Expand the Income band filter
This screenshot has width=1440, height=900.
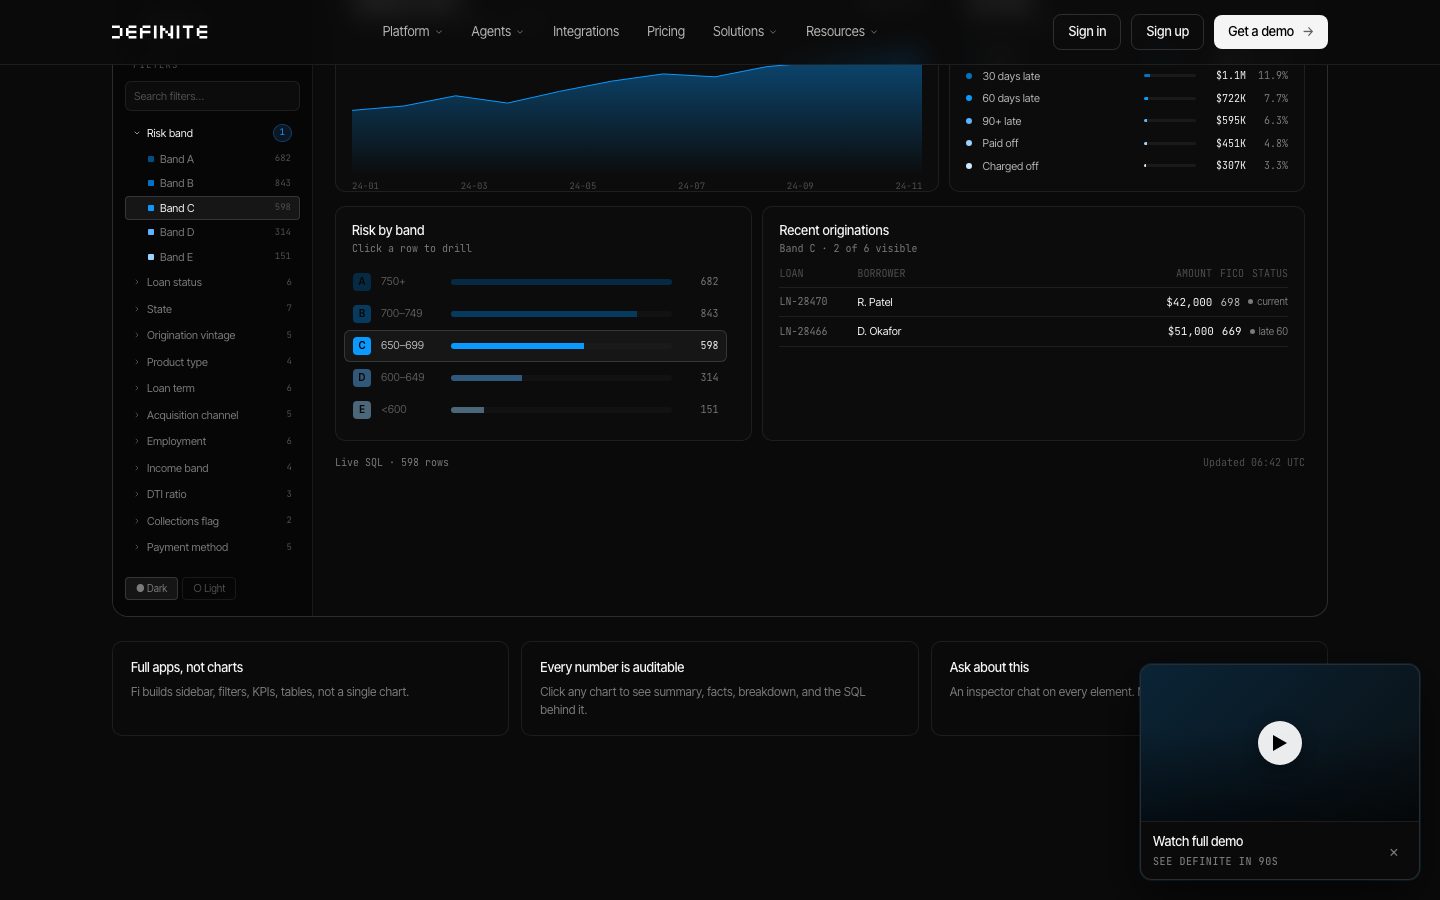pos(212,468)
